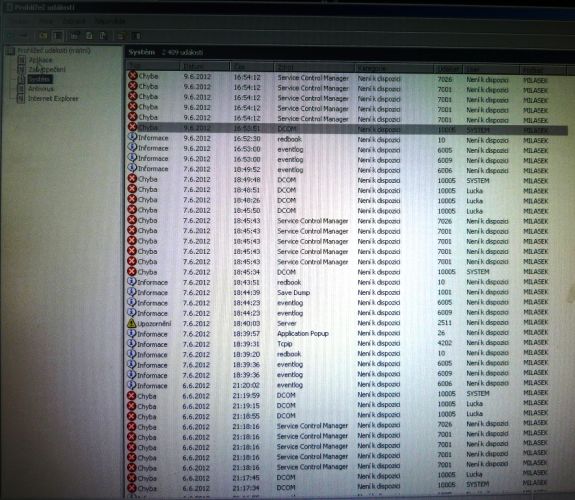The width and height of the screenshot is (575, 500).
Task: Select the highlighted DCOM error at 16:53:51
Action: 347,129
